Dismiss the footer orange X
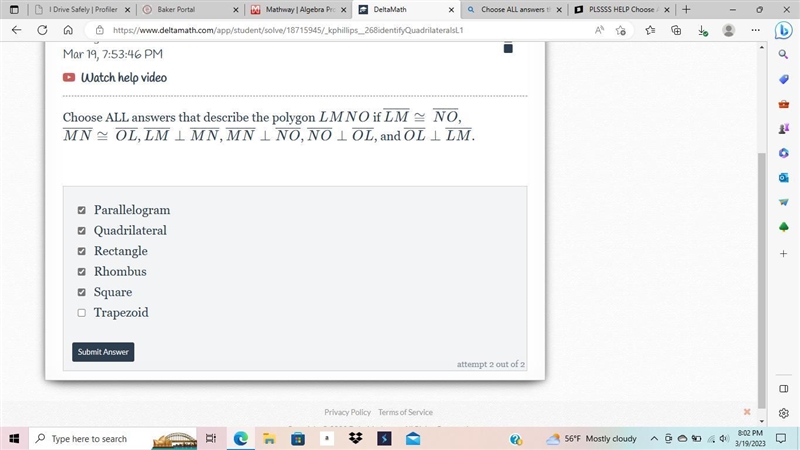Screen dimensions: 800x450 tap(747, 412)
